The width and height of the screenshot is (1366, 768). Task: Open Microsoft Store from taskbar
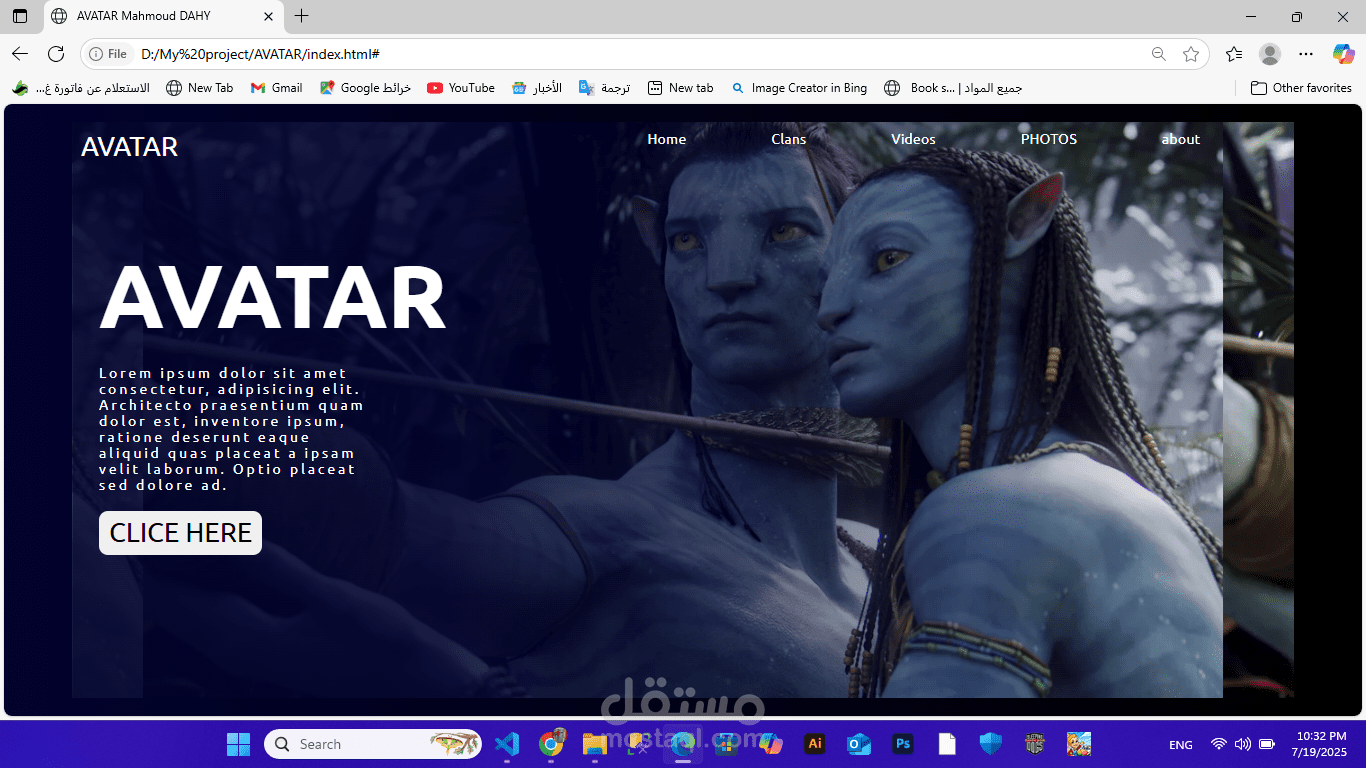pyautogui.click(x=725, y=744)
